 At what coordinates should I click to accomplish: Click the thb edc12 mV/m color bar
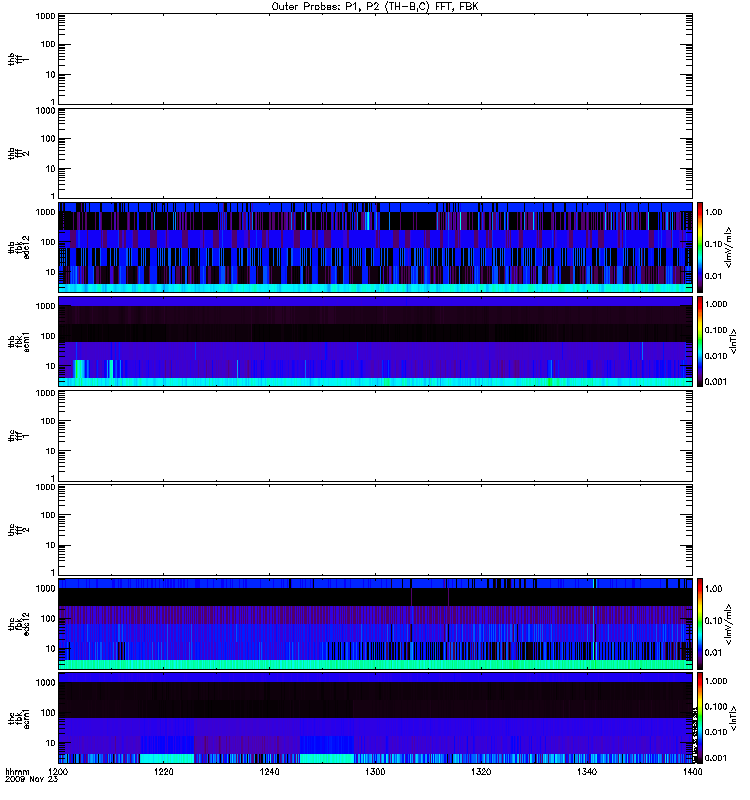tap(700, 247)
